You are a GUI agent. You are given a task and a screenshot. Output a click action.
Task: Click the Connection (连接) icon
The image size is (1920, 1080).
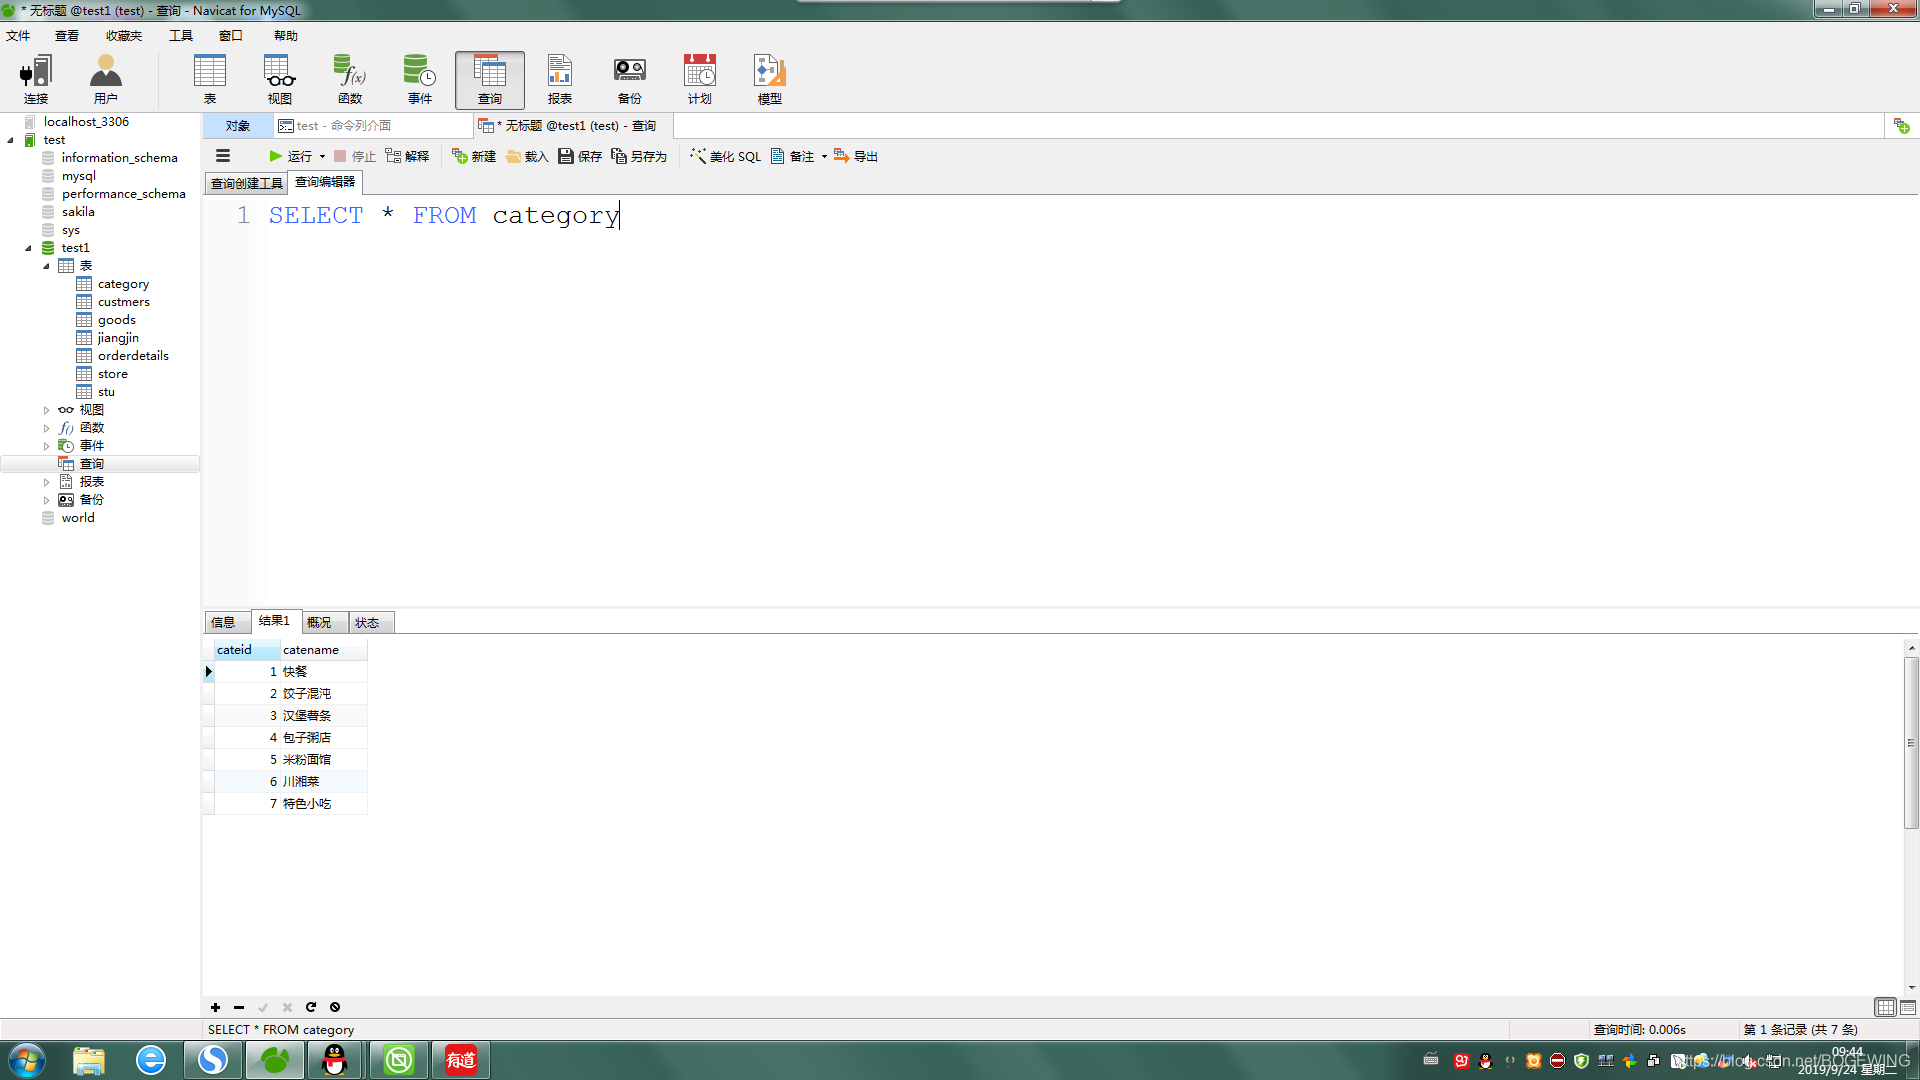[x=36, y=79]
